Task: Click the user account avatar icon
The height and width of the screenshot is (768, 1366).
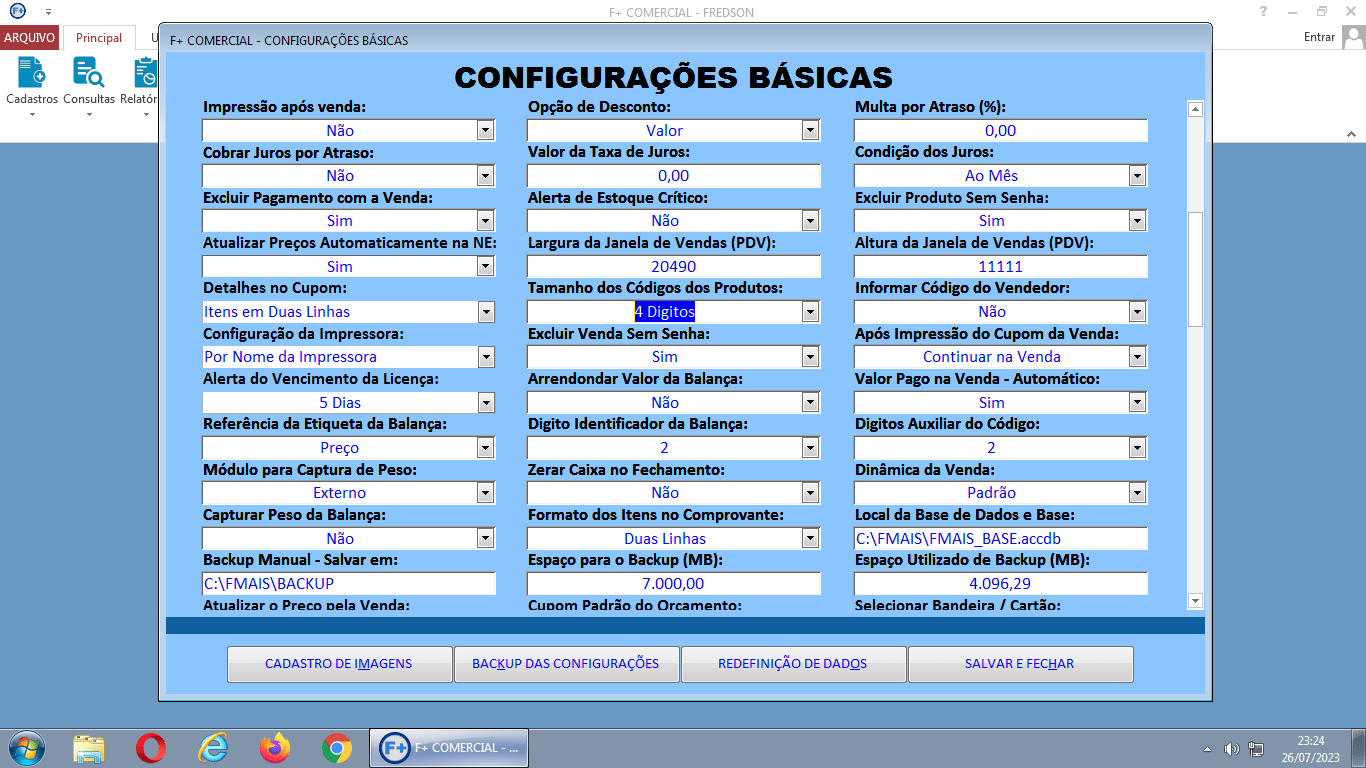Action: point(1353,37)
